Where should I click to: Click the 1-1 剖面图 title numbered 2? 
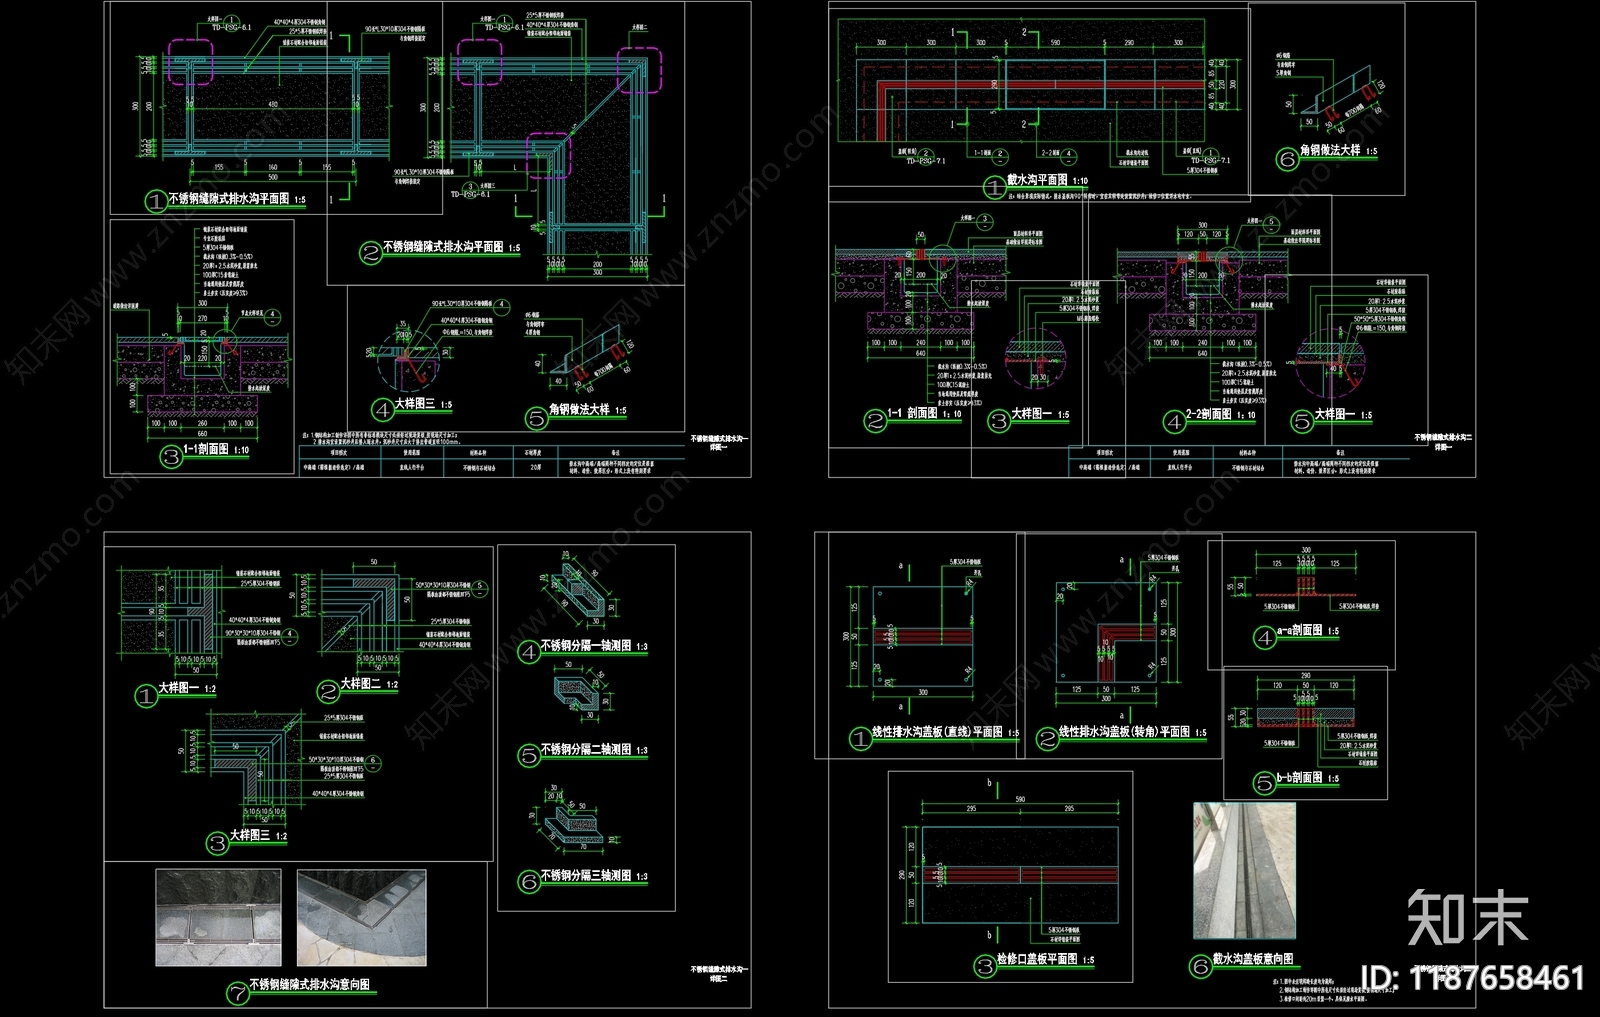914,415
